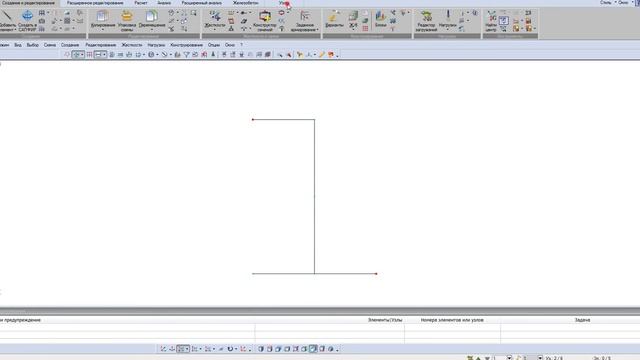
Task: Expand the Копирование dropdown arrow
Action: 102,30
